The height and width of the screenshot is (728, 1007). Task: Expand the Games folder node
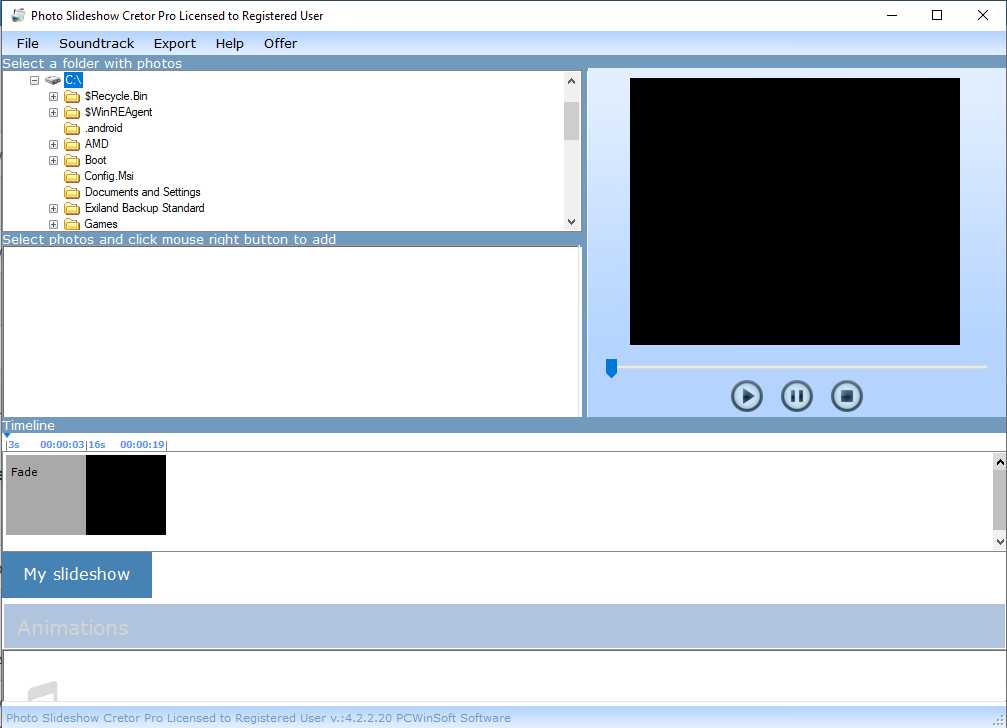pyautogui.click(x=53, y=225)
